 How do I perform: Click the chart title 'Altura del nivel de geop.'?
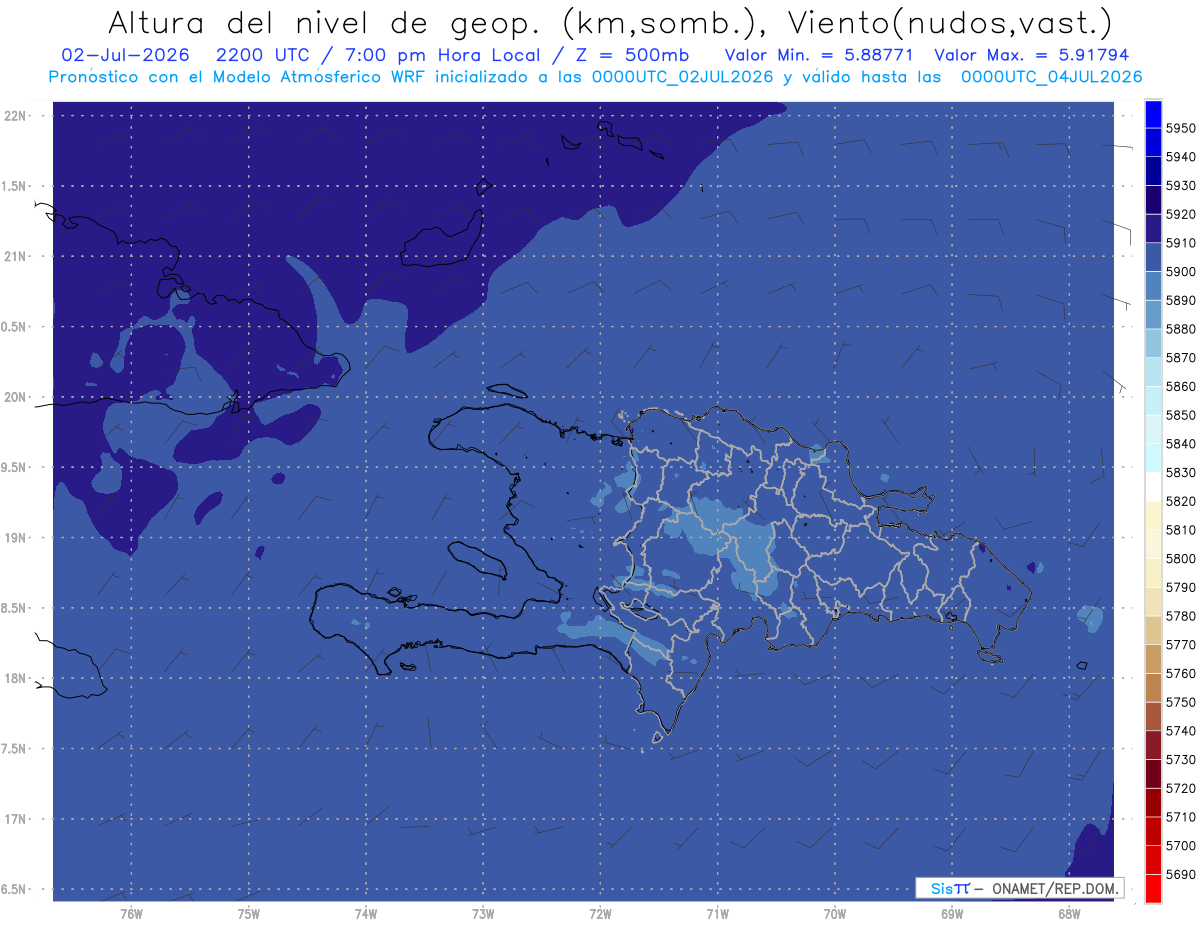pos(323,22)
